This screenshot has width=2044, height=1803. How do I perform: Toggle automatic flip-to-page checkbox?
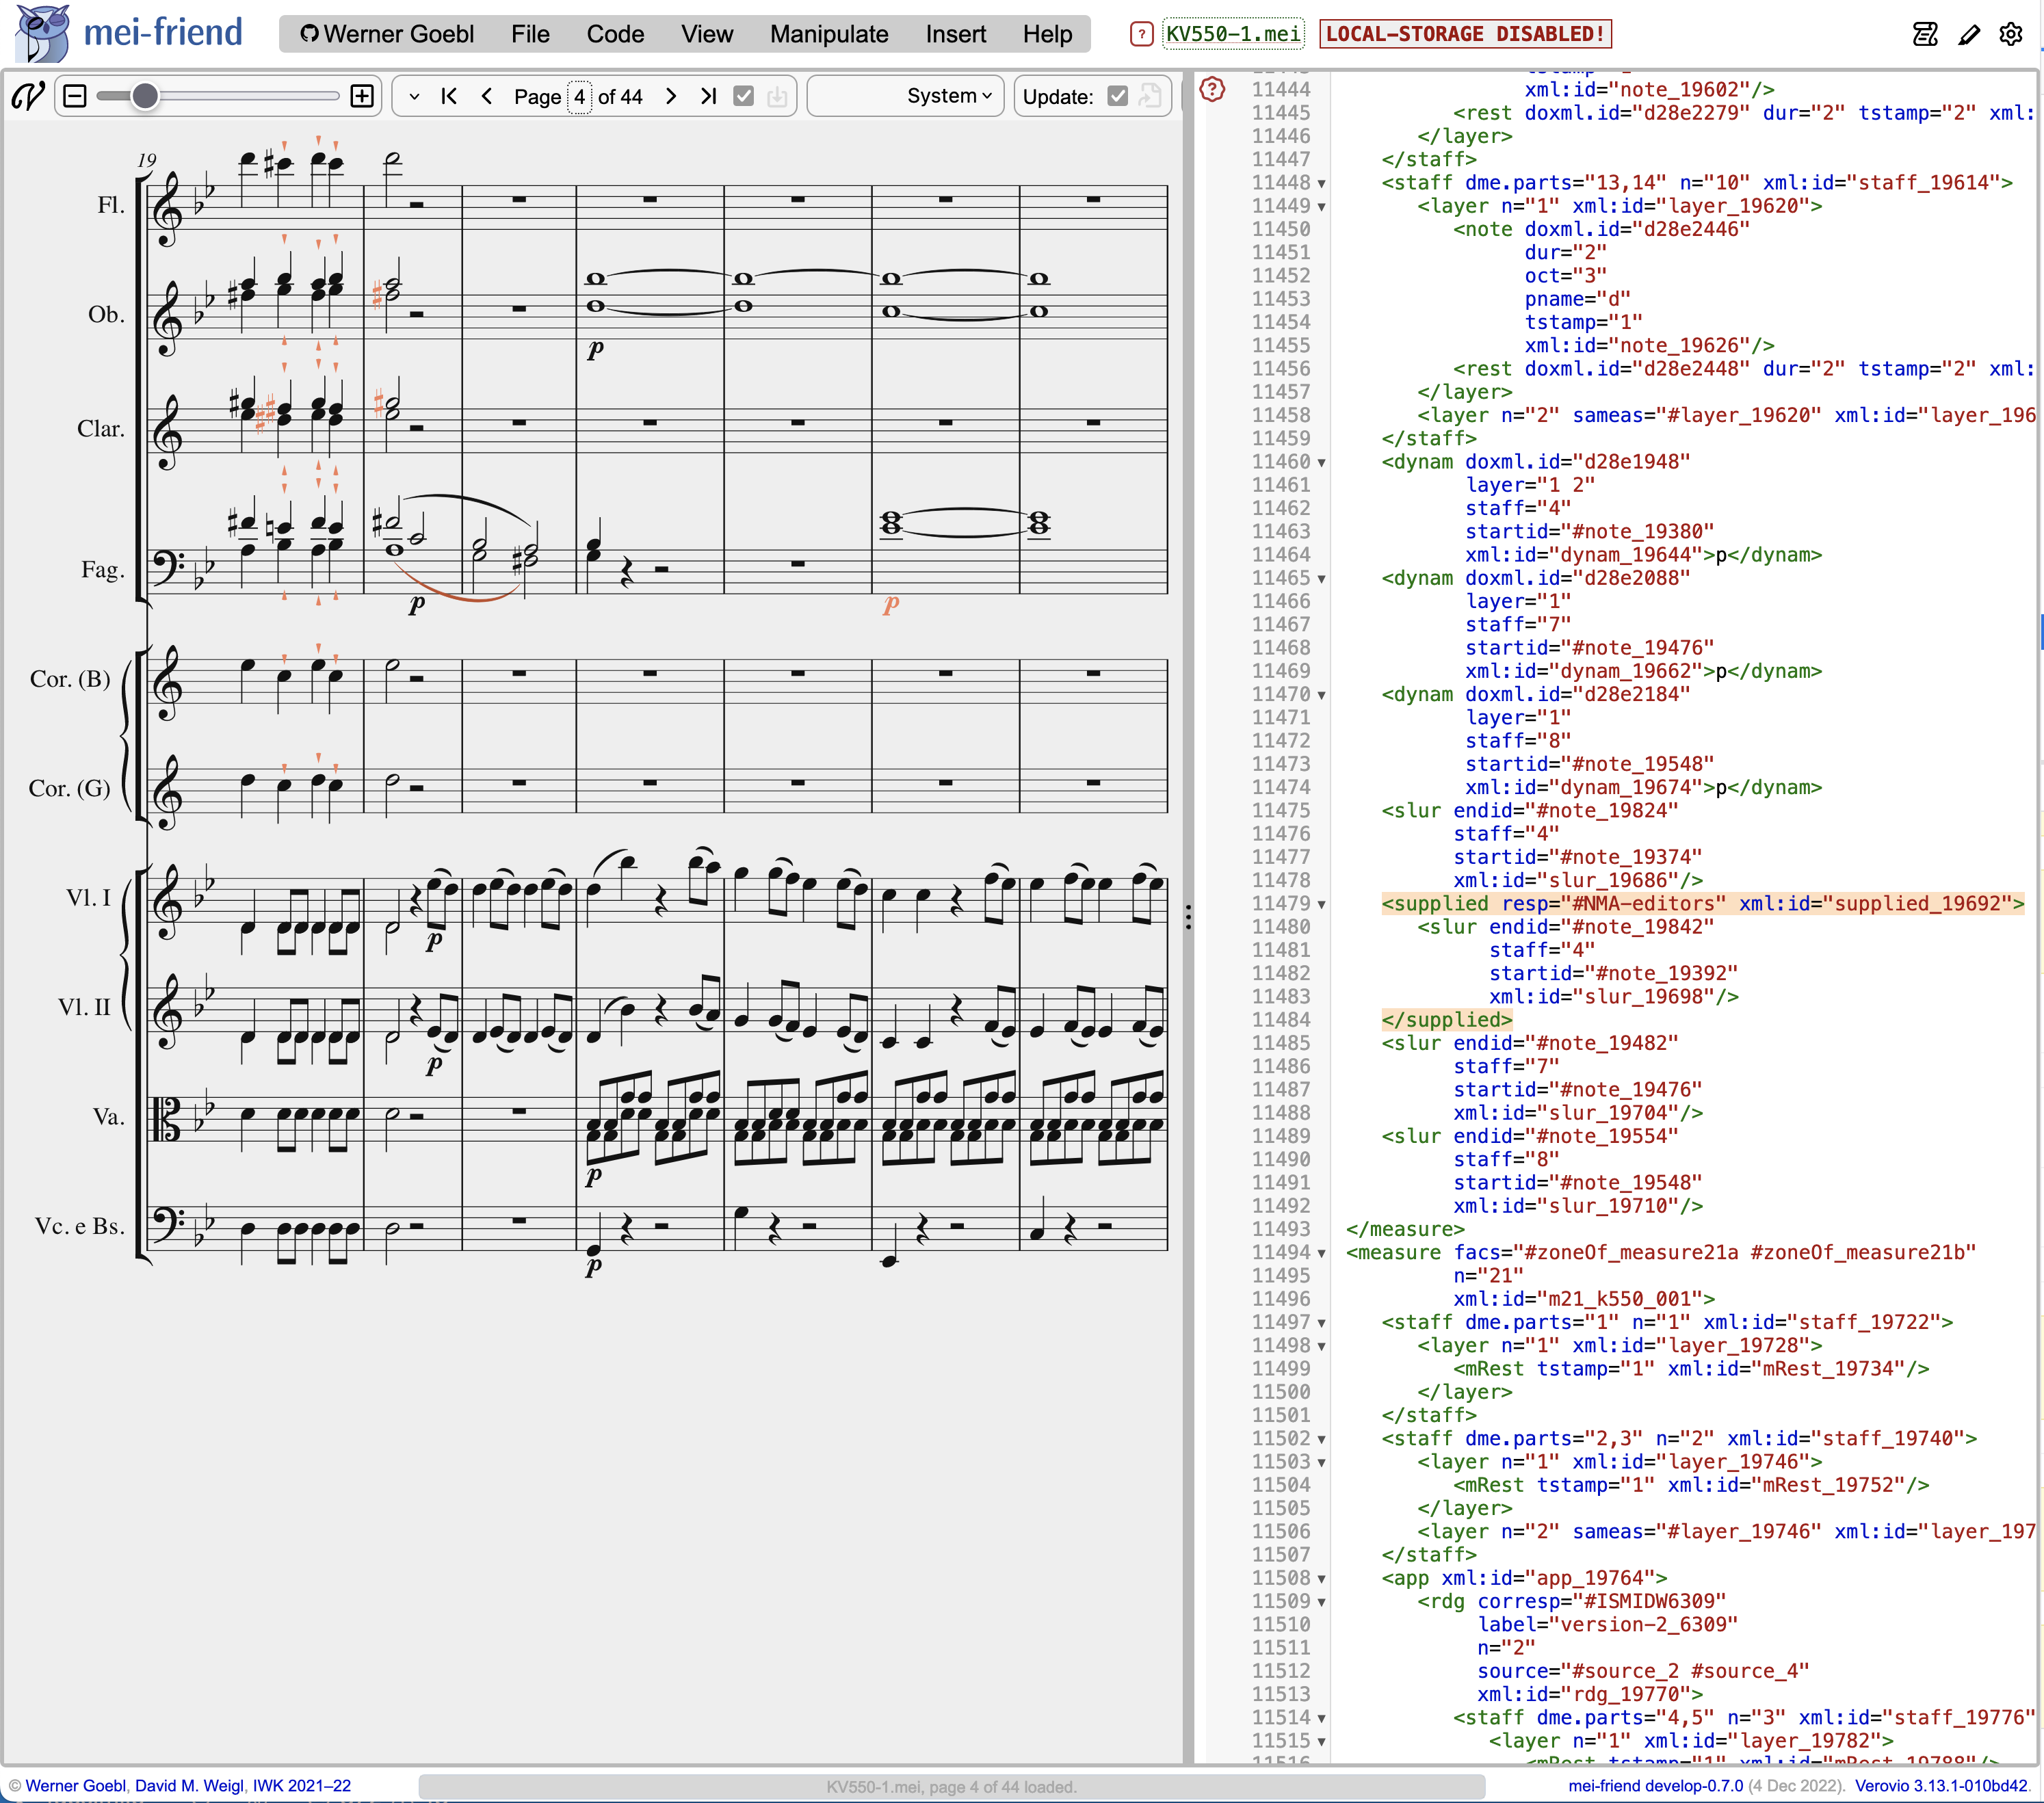tap(743, 96)
